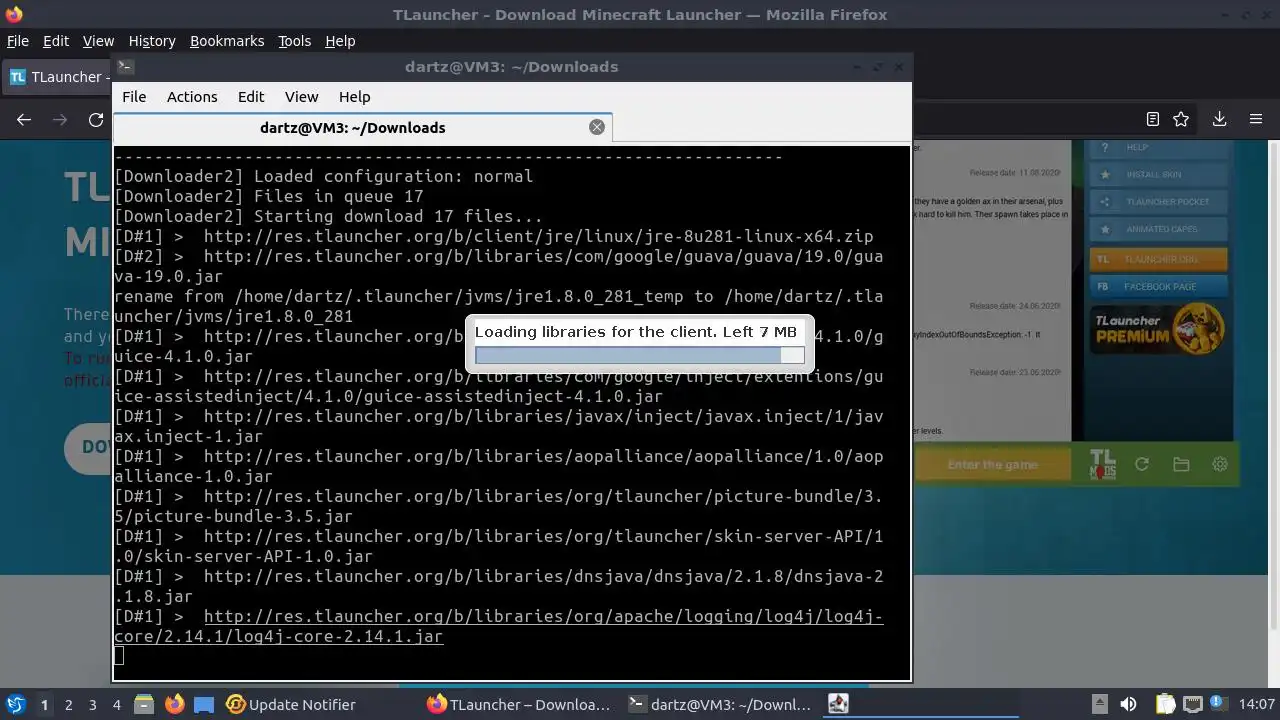
Task: Click 'Loaded configuration: normal' line
Action: coord(323,176)
